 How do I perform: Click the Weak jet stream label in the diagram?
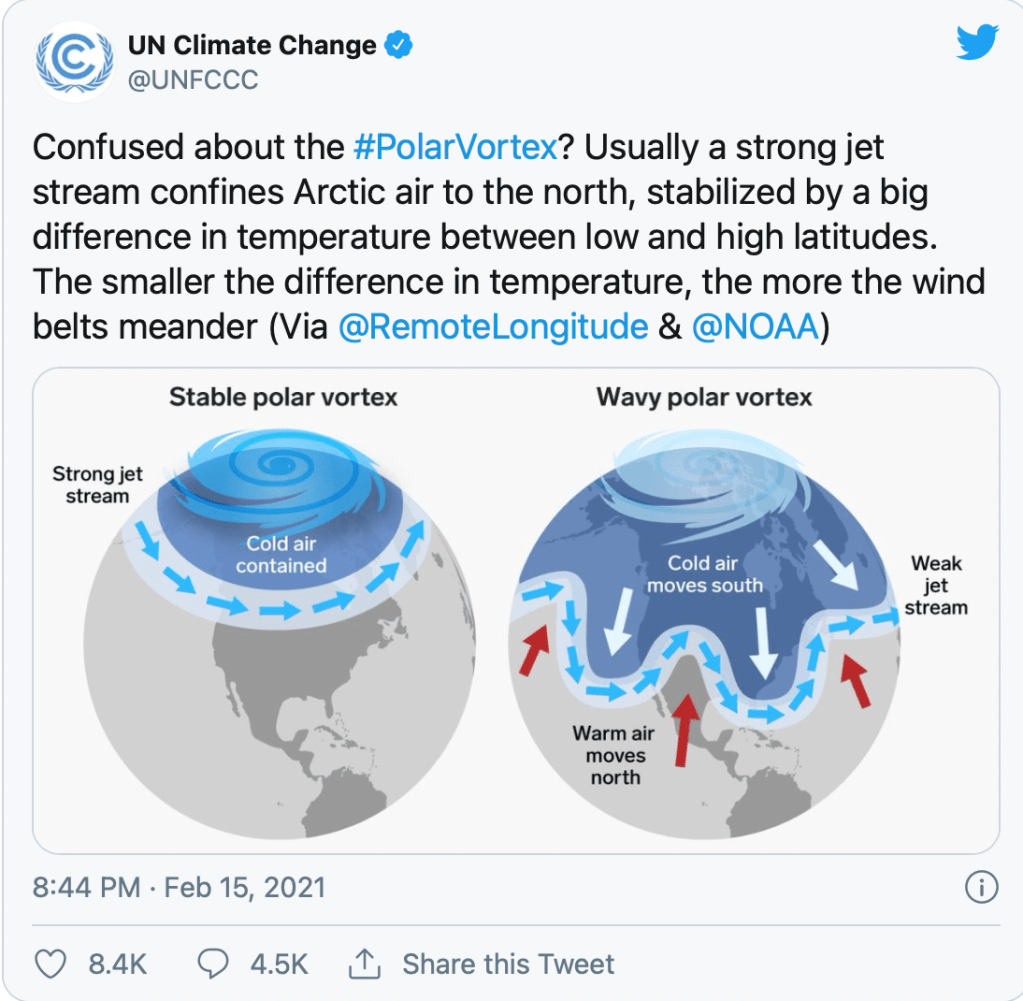point(936,585)
